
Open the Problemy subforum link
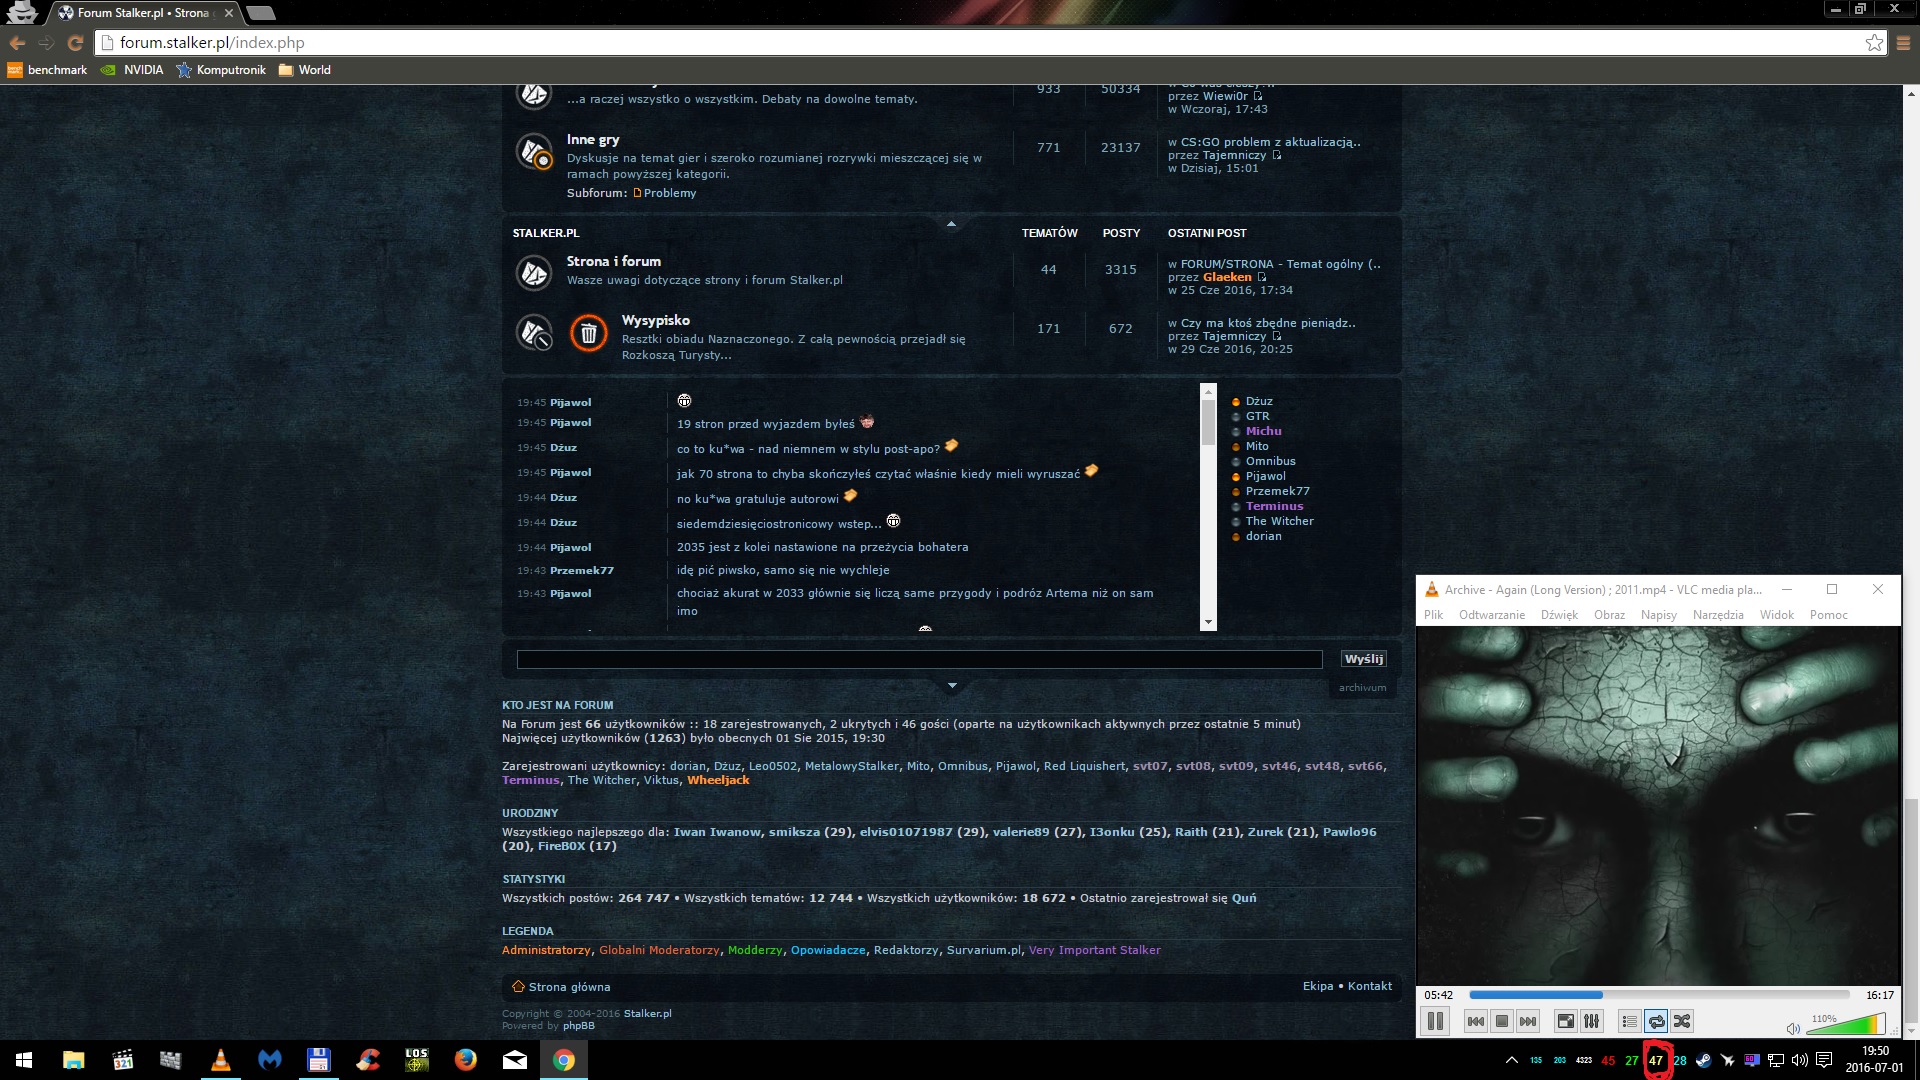pyautogui.click(x=669, y=193)
